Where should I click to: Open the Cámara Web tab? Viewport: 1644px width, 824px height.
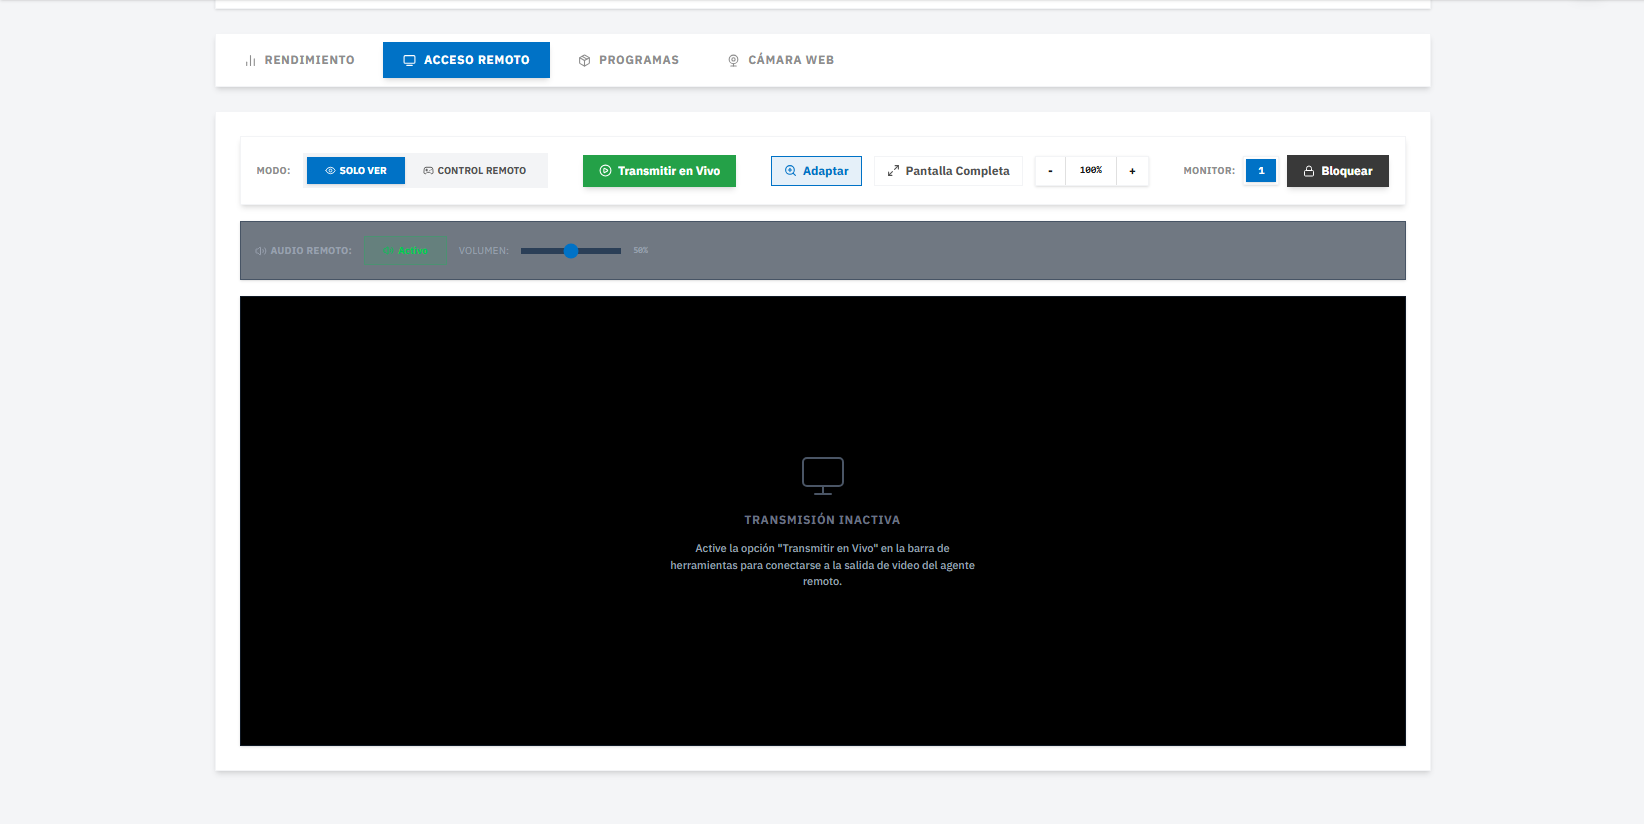(780, 60)
